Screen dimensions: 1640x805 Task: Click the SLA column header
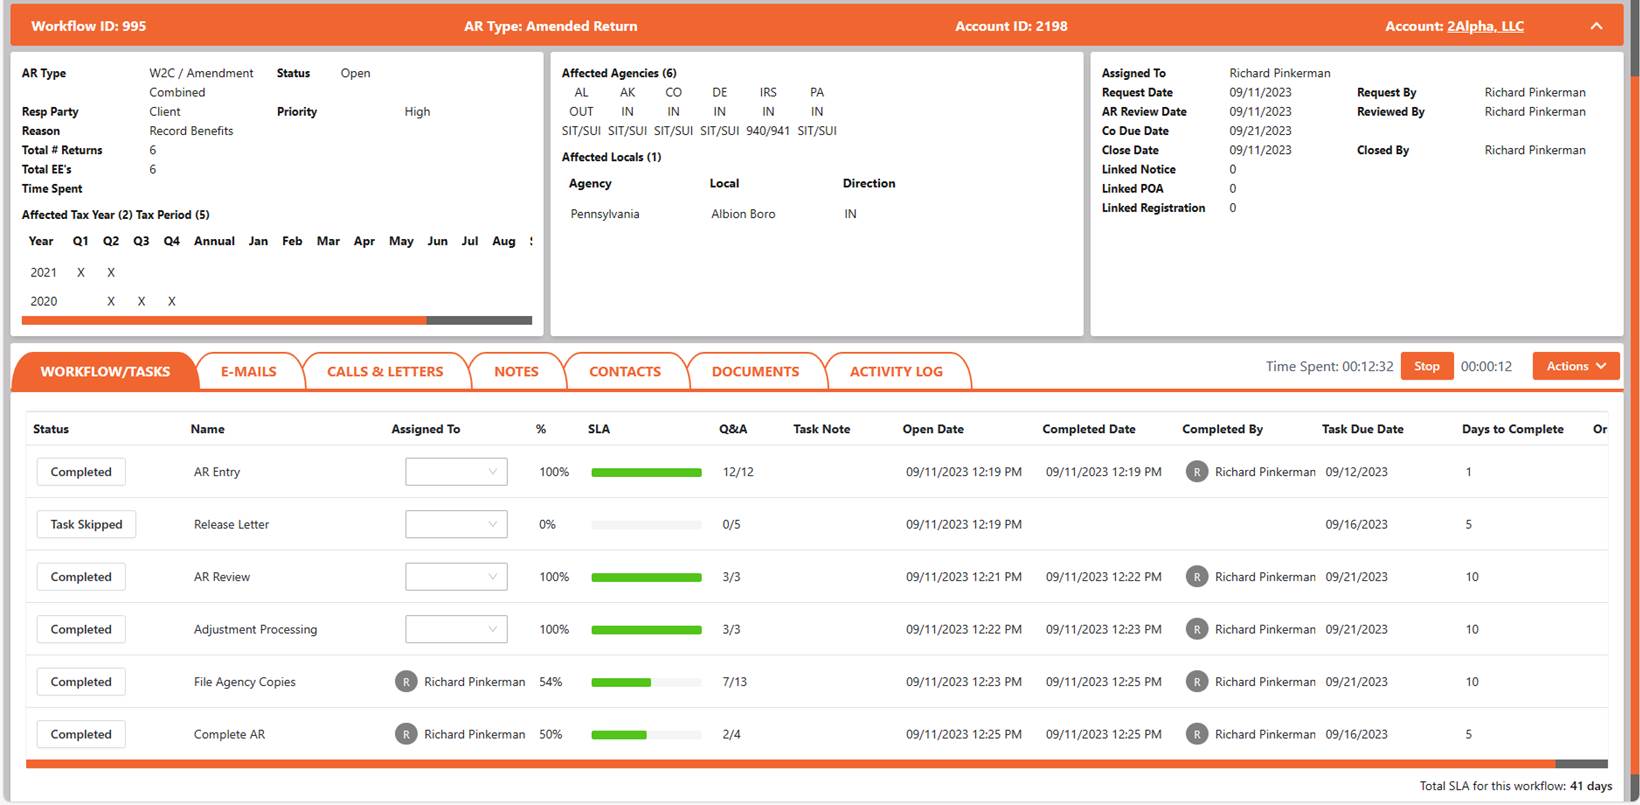[599, 429]
